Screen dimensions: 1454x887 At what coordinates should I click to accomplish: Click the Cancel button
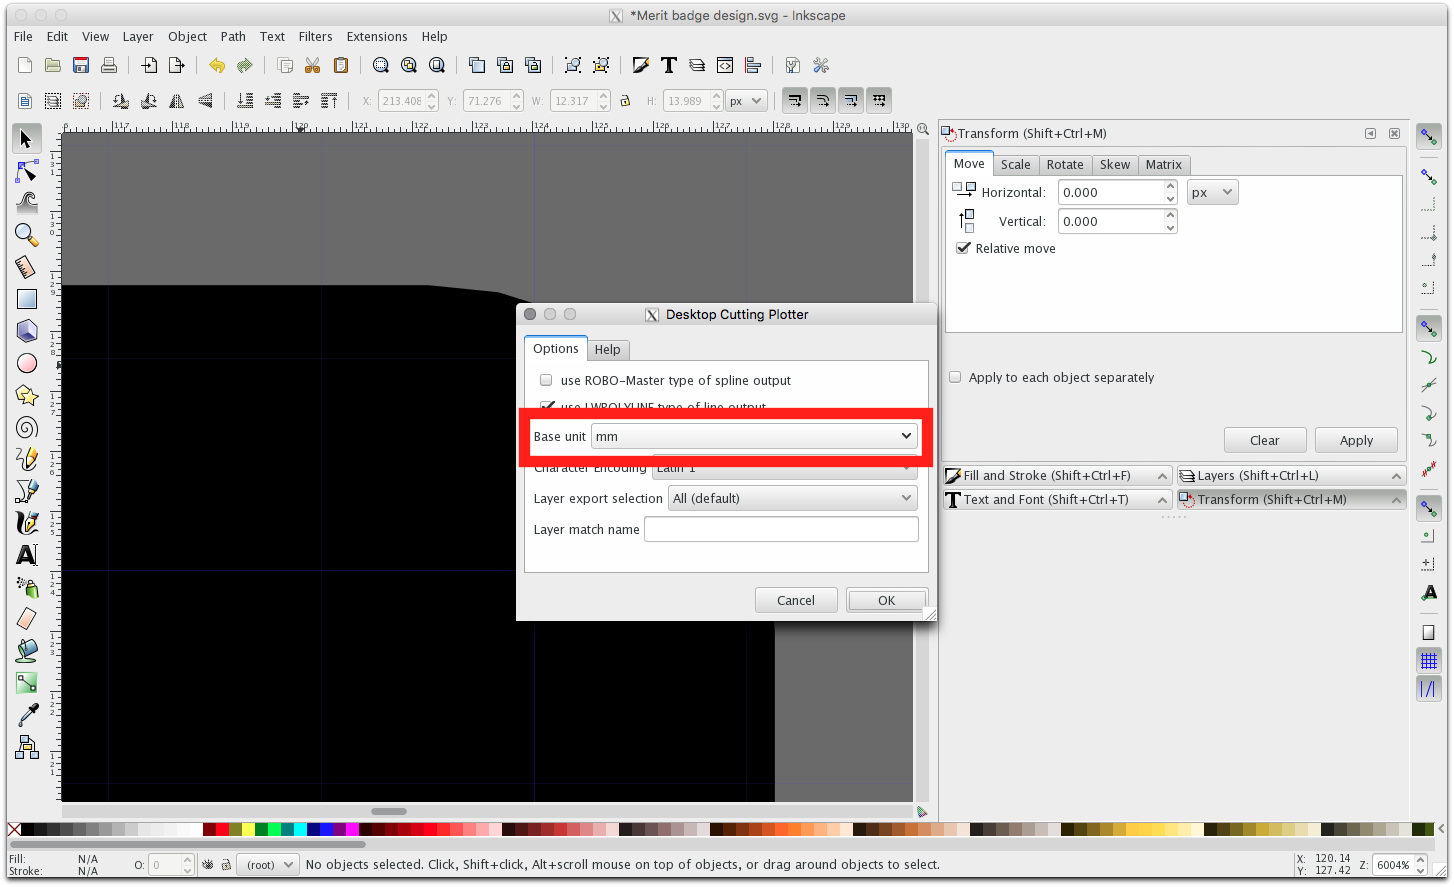[796, 600]
